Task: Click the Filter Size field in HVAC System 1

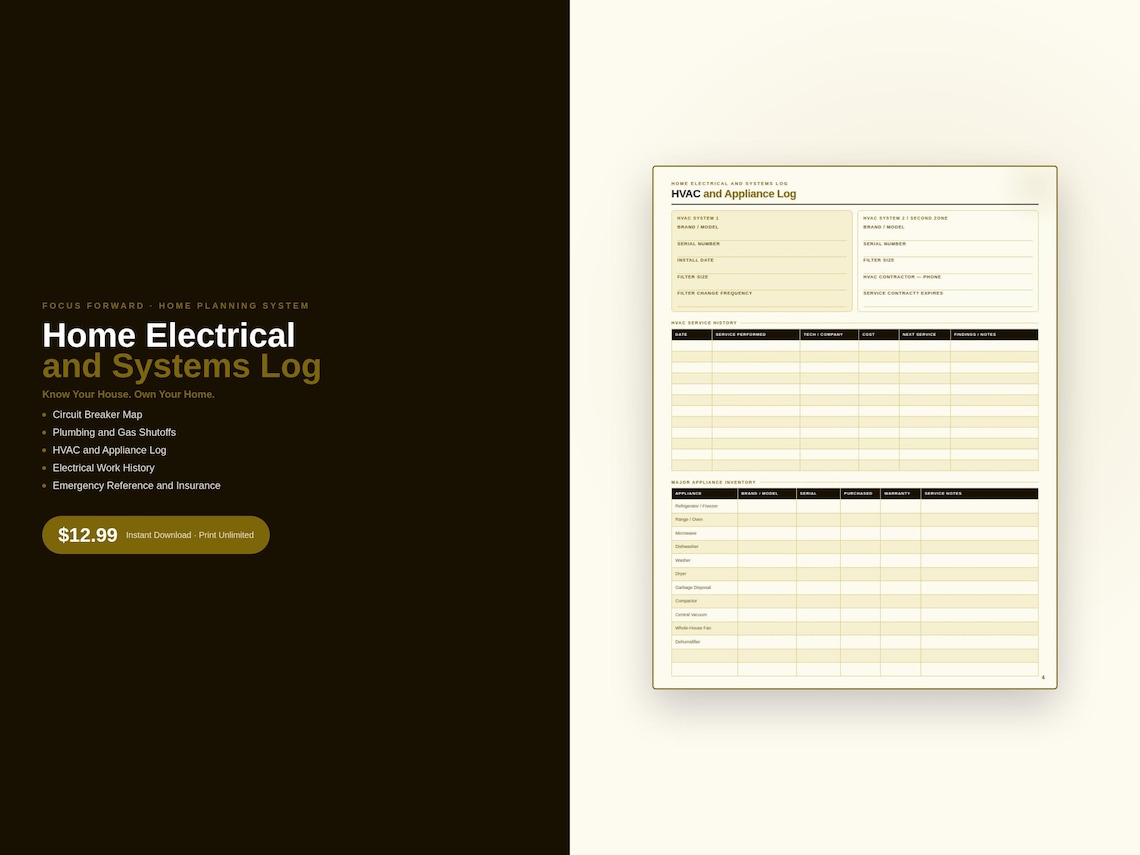Action: pyautogui.click(x=761, y=283)
